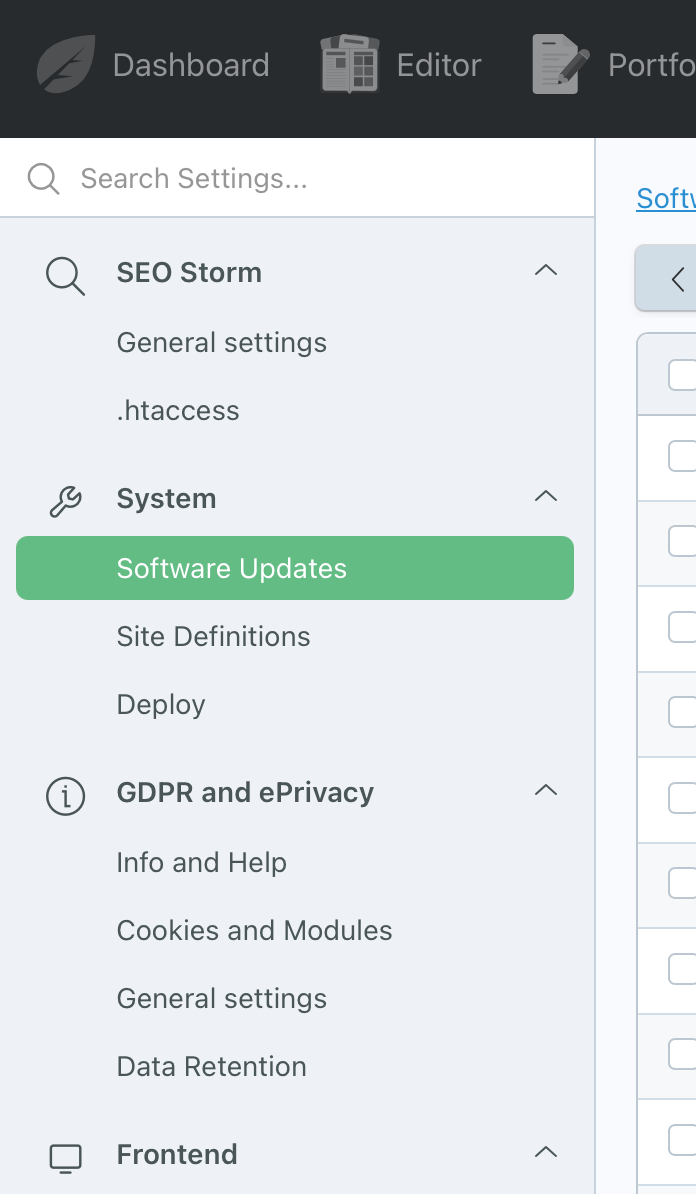Click the Portfolio document pencil icon
Viewport: 696px width, 1194px height.
click(561, 65)
